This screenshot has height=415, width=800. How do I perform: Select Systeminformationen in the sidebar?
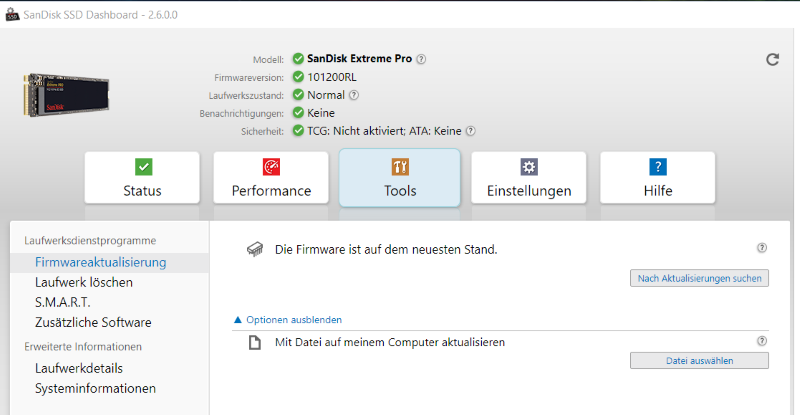tap(95, 388)
